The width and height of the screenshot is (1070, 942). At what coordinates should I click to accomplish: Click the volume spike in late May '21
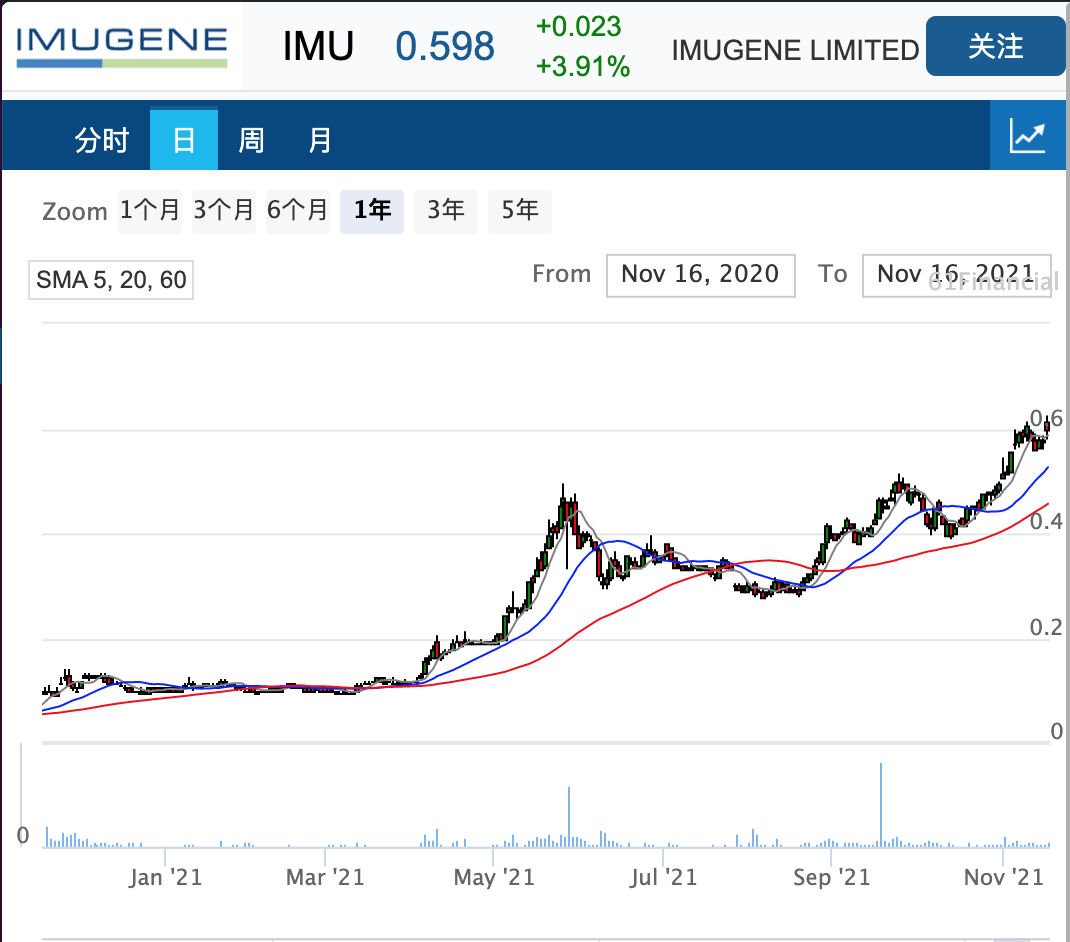pos(568,817)
